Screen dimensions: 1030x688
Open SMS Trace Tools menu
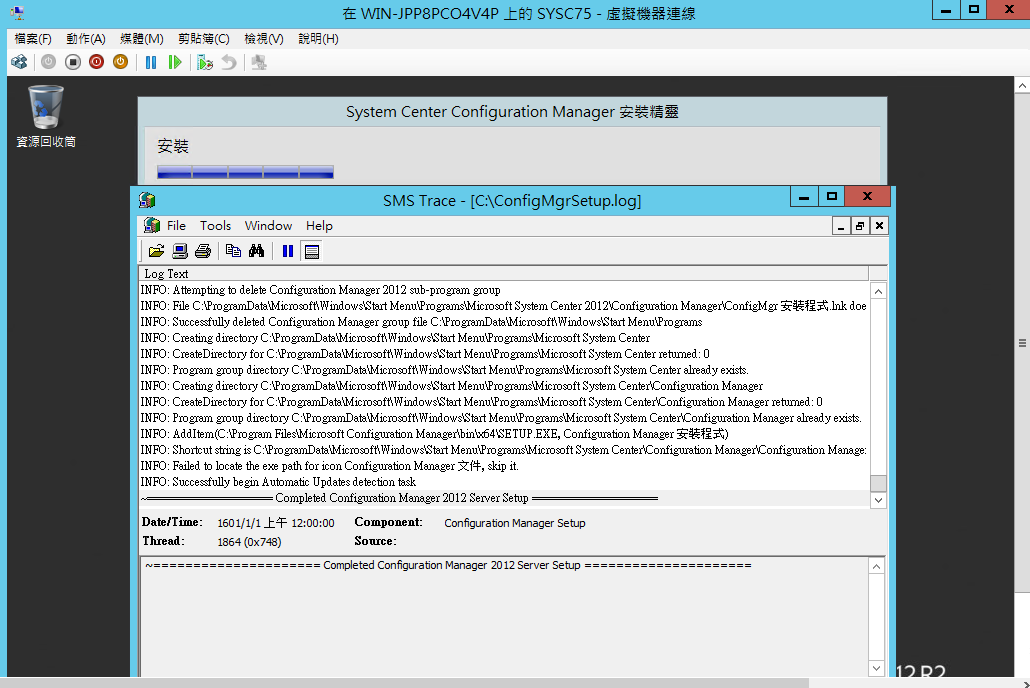215,225
